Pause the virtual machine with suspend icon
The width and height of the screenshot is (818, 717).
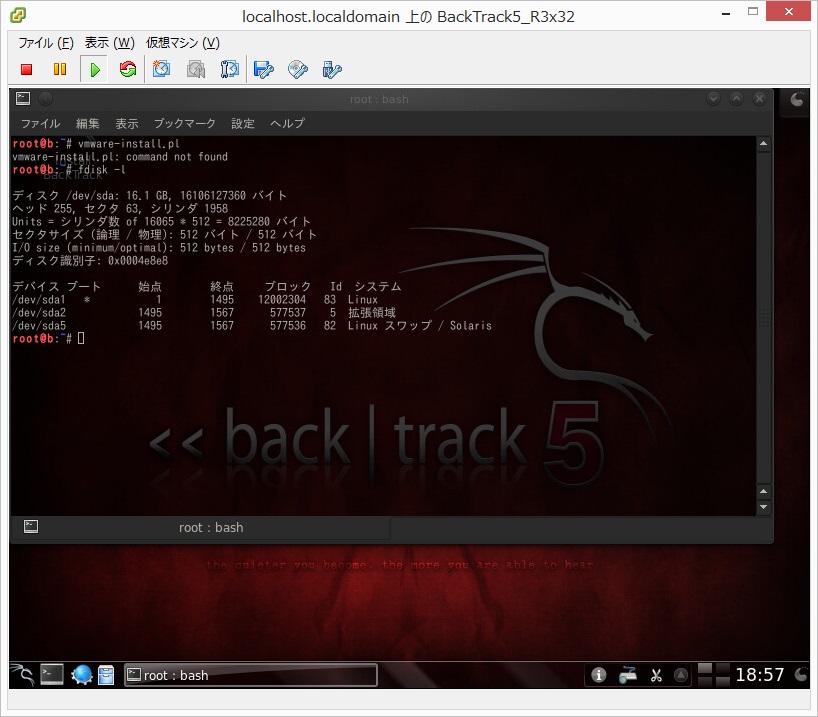pyautogui.click(x=60, y=69)
